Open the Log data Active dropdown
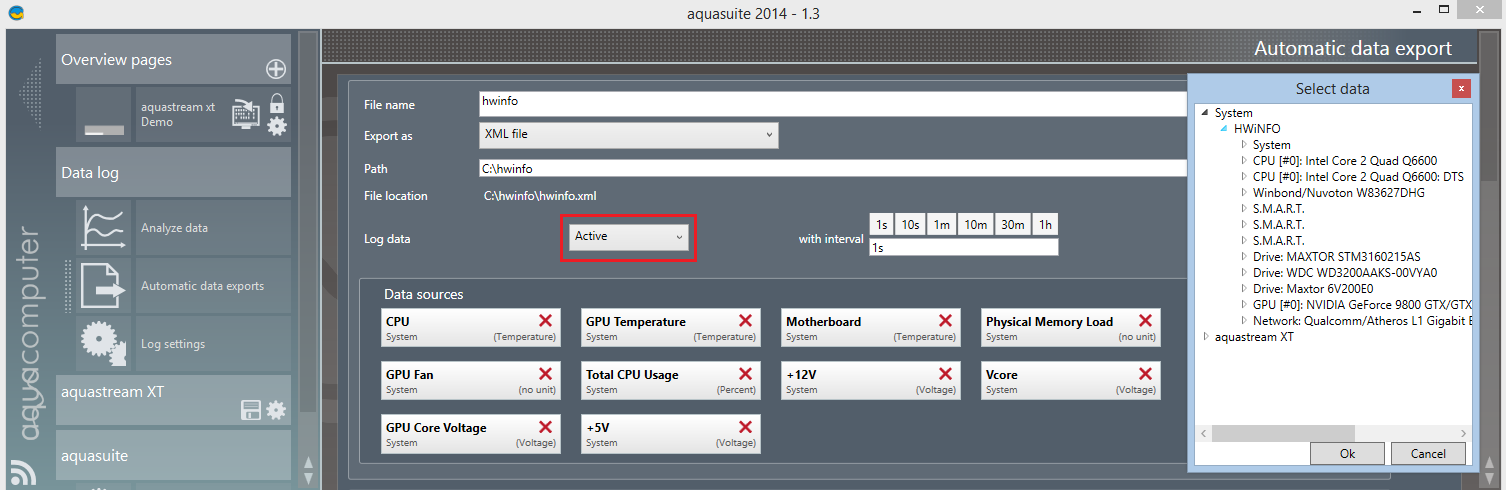The image size is (1506, 490). (629, 237)
